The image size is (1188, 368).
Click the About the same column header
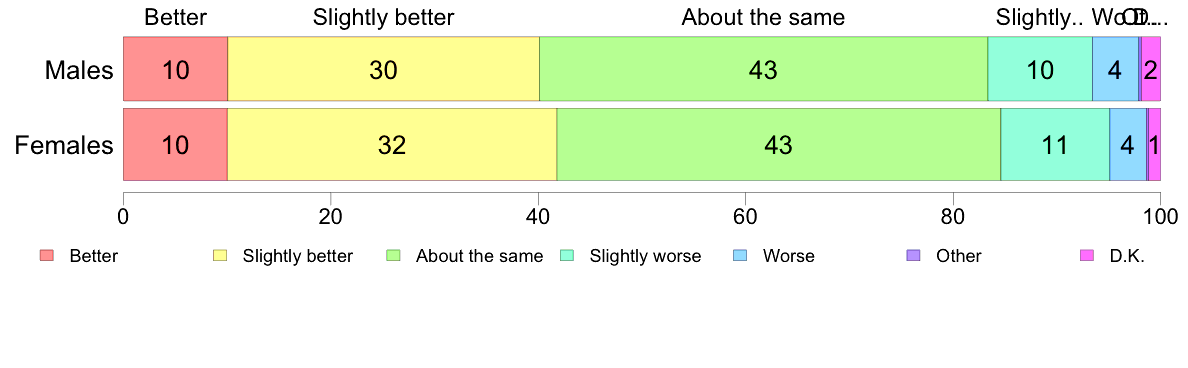(x=763, y=18)
